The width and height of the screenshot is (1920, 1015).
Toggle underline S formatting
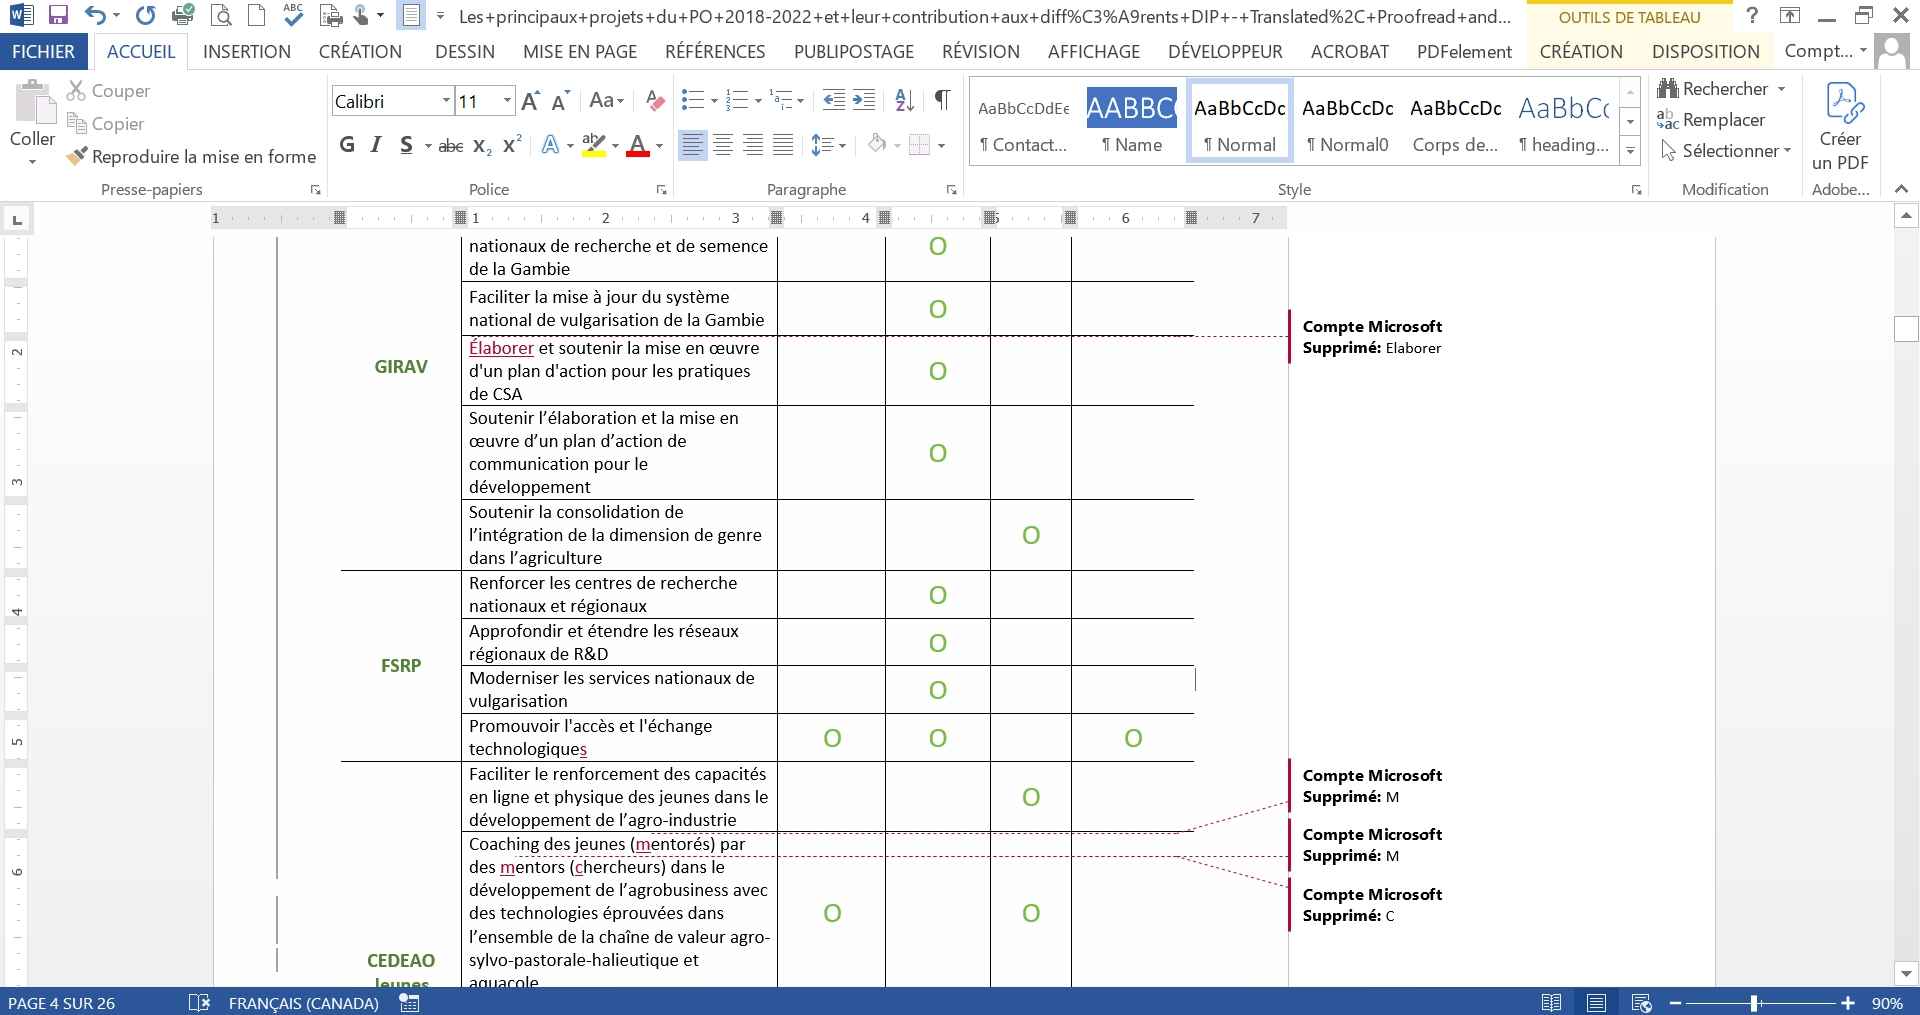(x=406, y=145)
